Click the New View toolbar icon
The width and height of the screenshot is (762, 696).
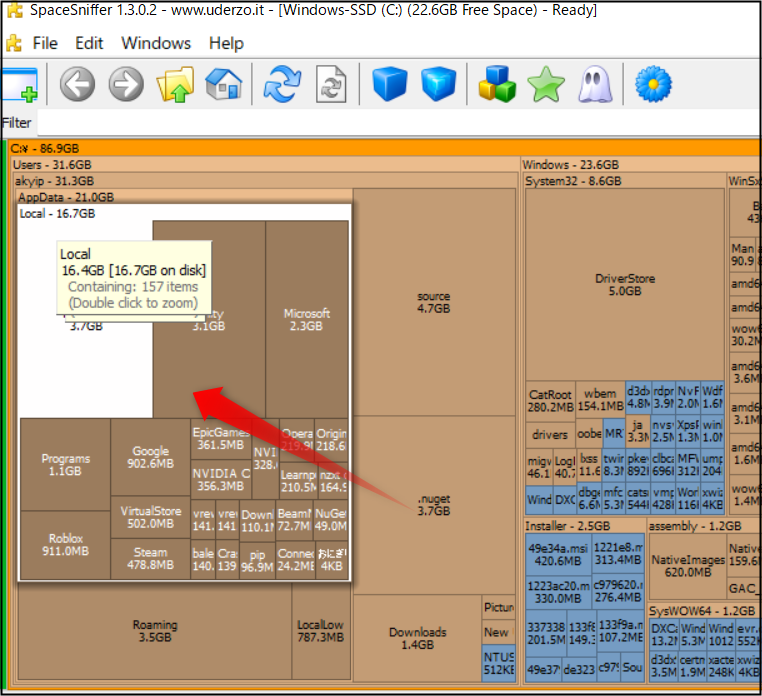19,84
